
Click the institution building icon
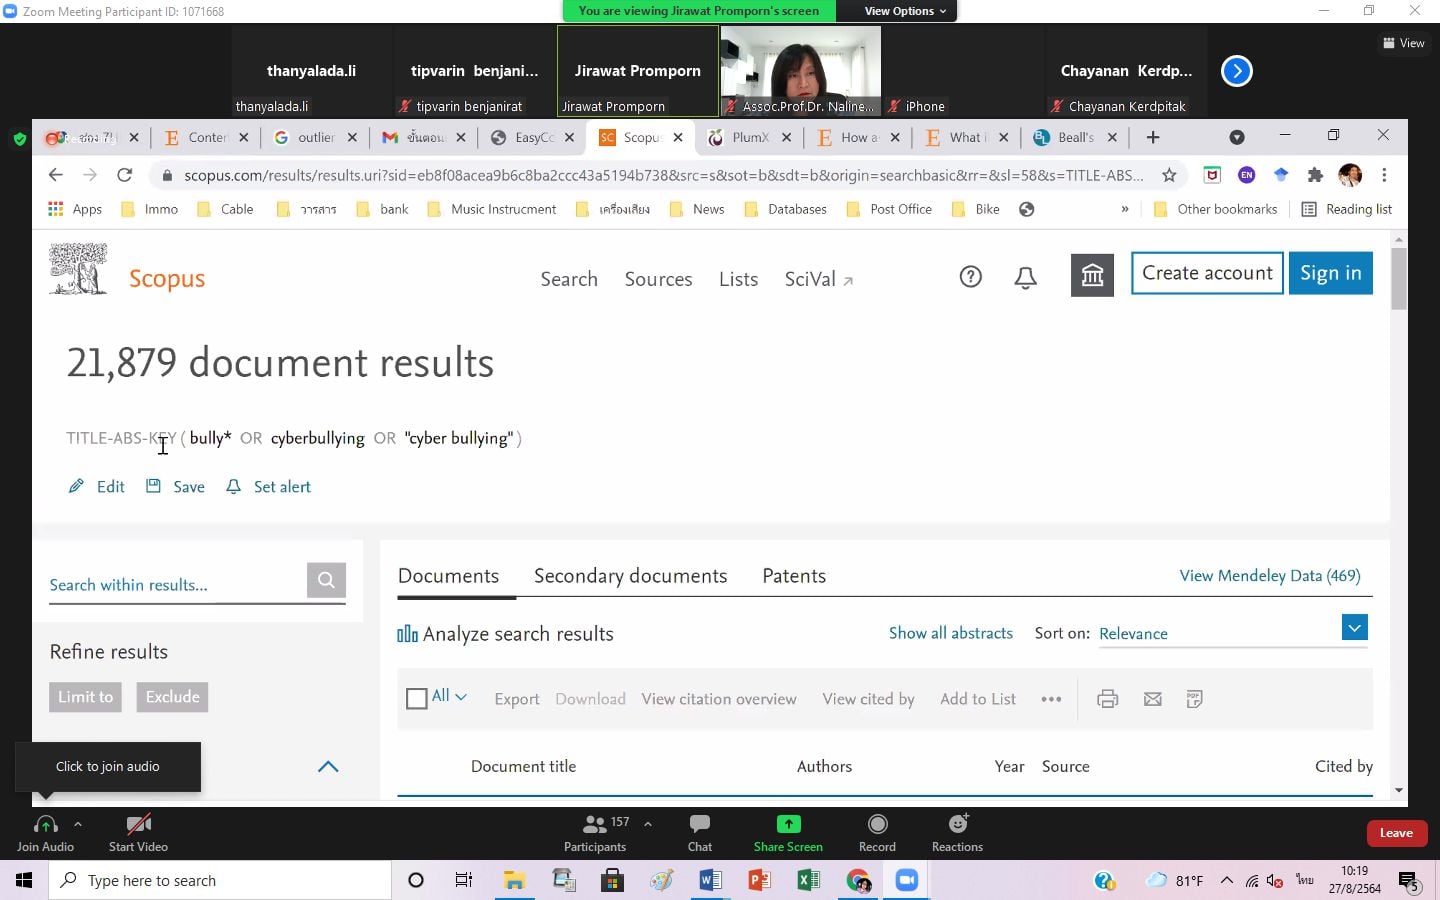point(1092,275)
